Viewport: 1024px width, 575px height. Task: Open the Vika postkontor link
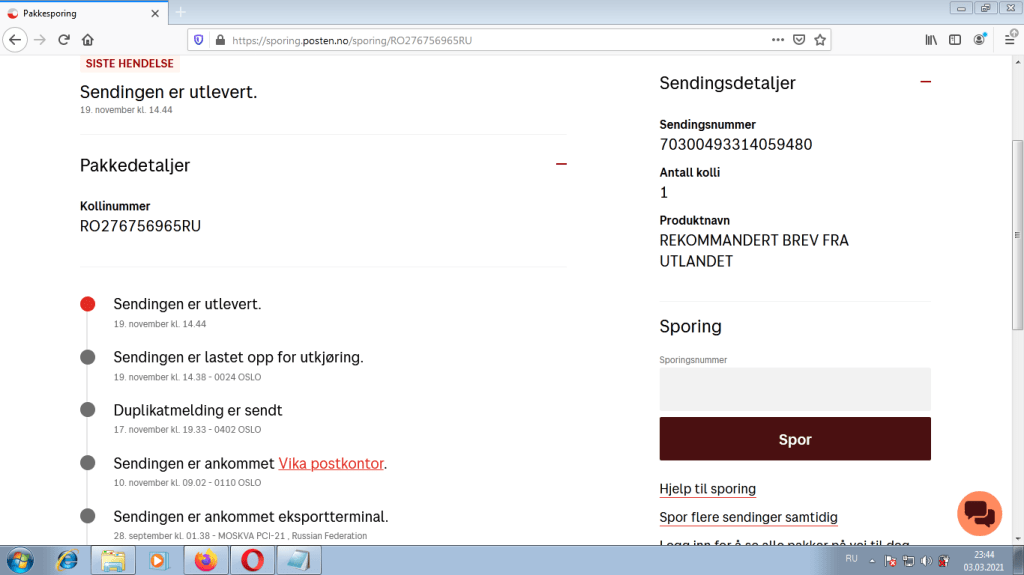point(331,464)
